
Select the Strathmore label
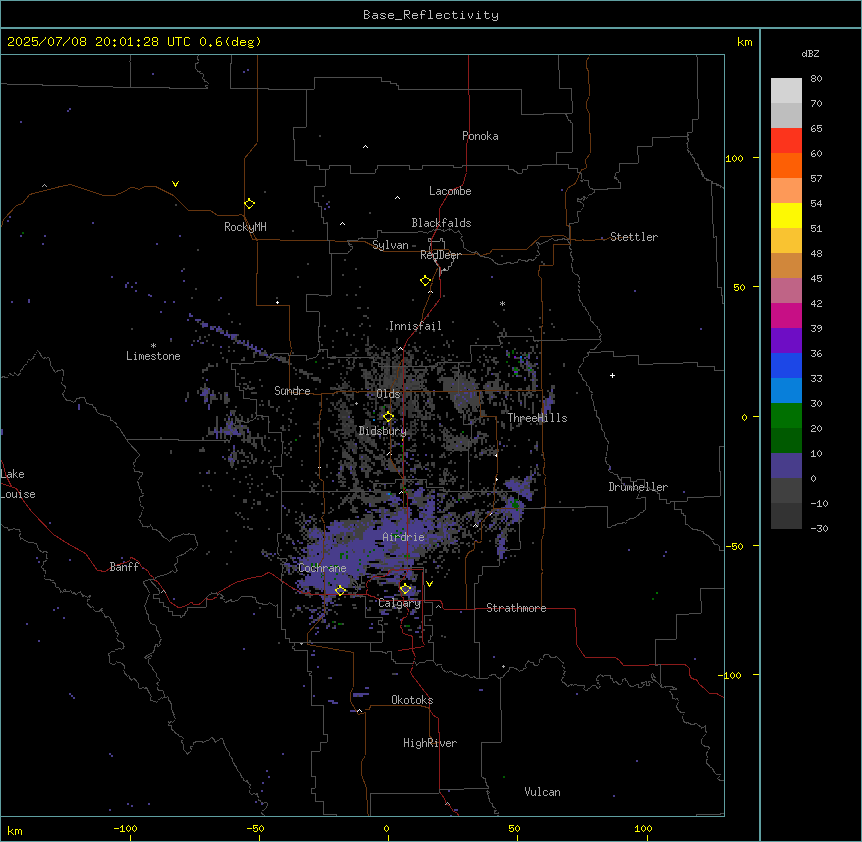point(516,608)
